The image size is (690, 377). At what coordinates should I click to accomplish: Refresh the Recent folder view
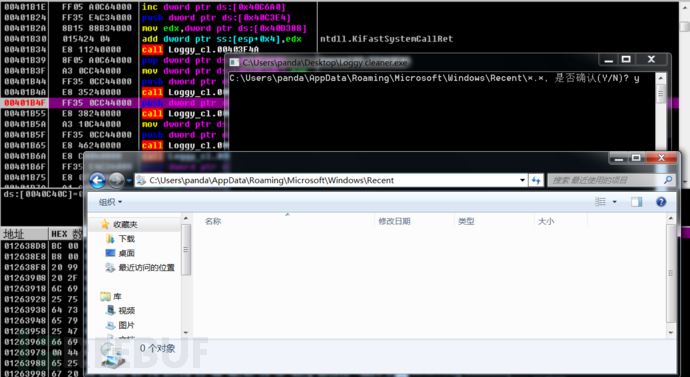point(536,180)
